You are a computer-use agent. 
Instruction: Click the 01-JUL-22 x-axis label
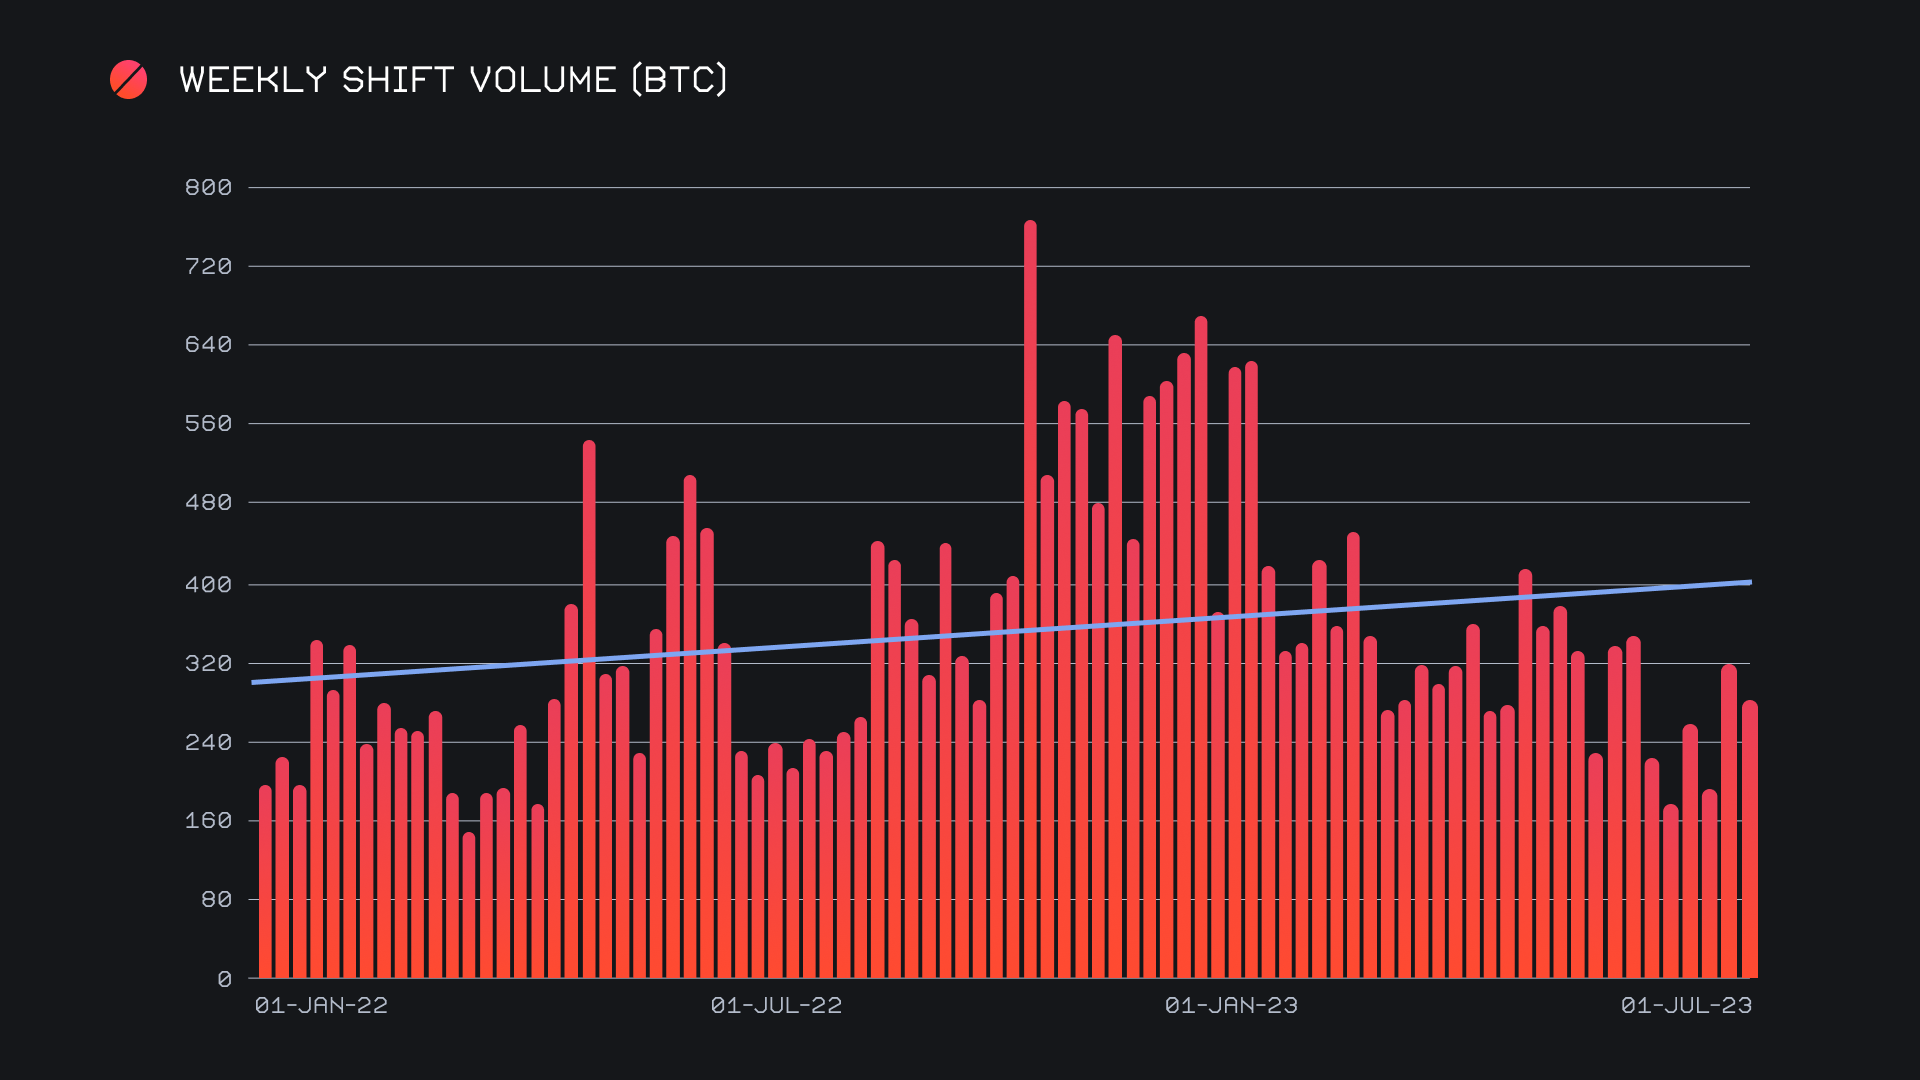[776, 1005]
